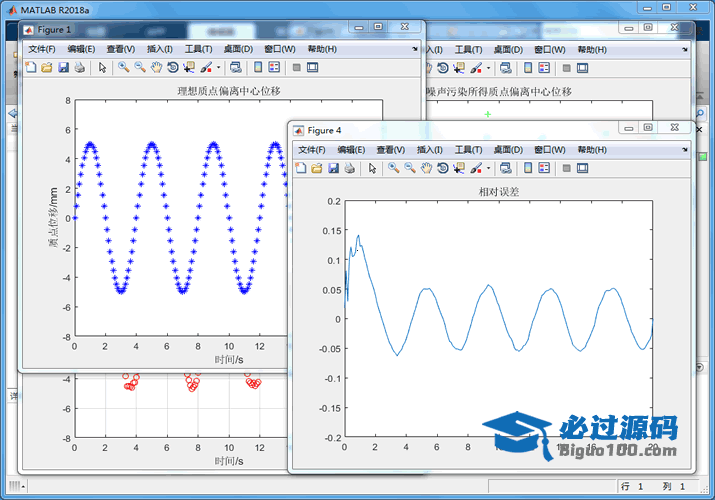Toggle Rotate 3D tool in Figure 1
Viewport: 715px width, 500px height.
(x=172, y=67)
